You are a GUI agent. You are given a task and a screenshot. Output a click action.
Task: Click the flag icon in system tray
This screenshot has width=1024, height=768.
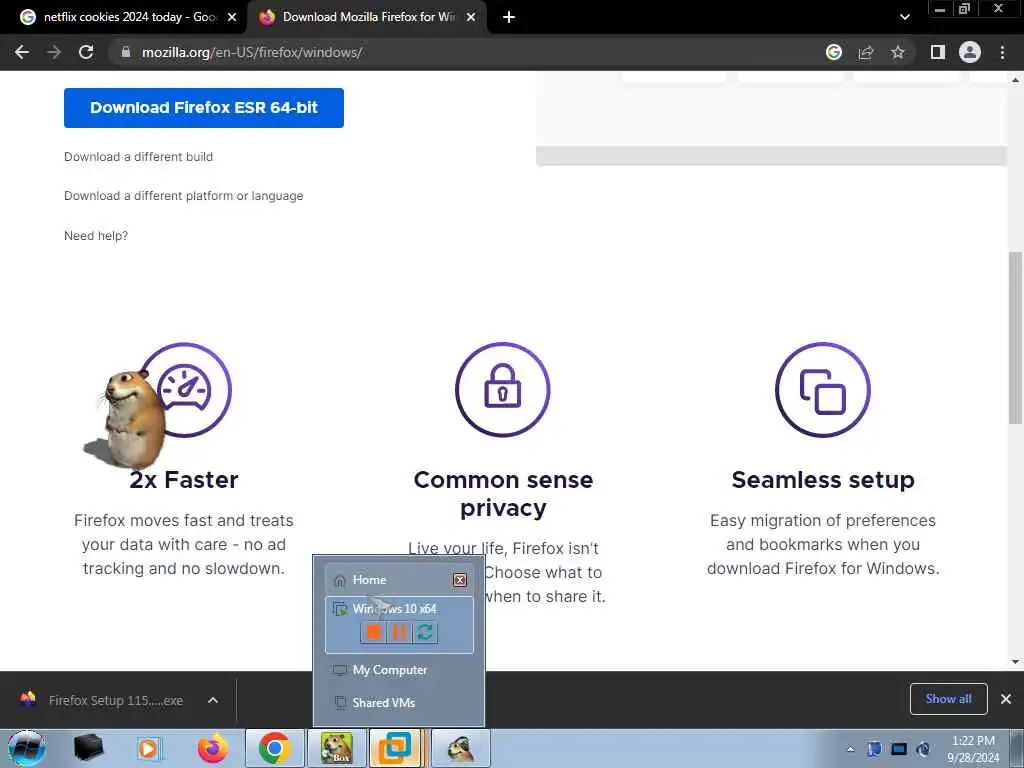tap(874, 749)
